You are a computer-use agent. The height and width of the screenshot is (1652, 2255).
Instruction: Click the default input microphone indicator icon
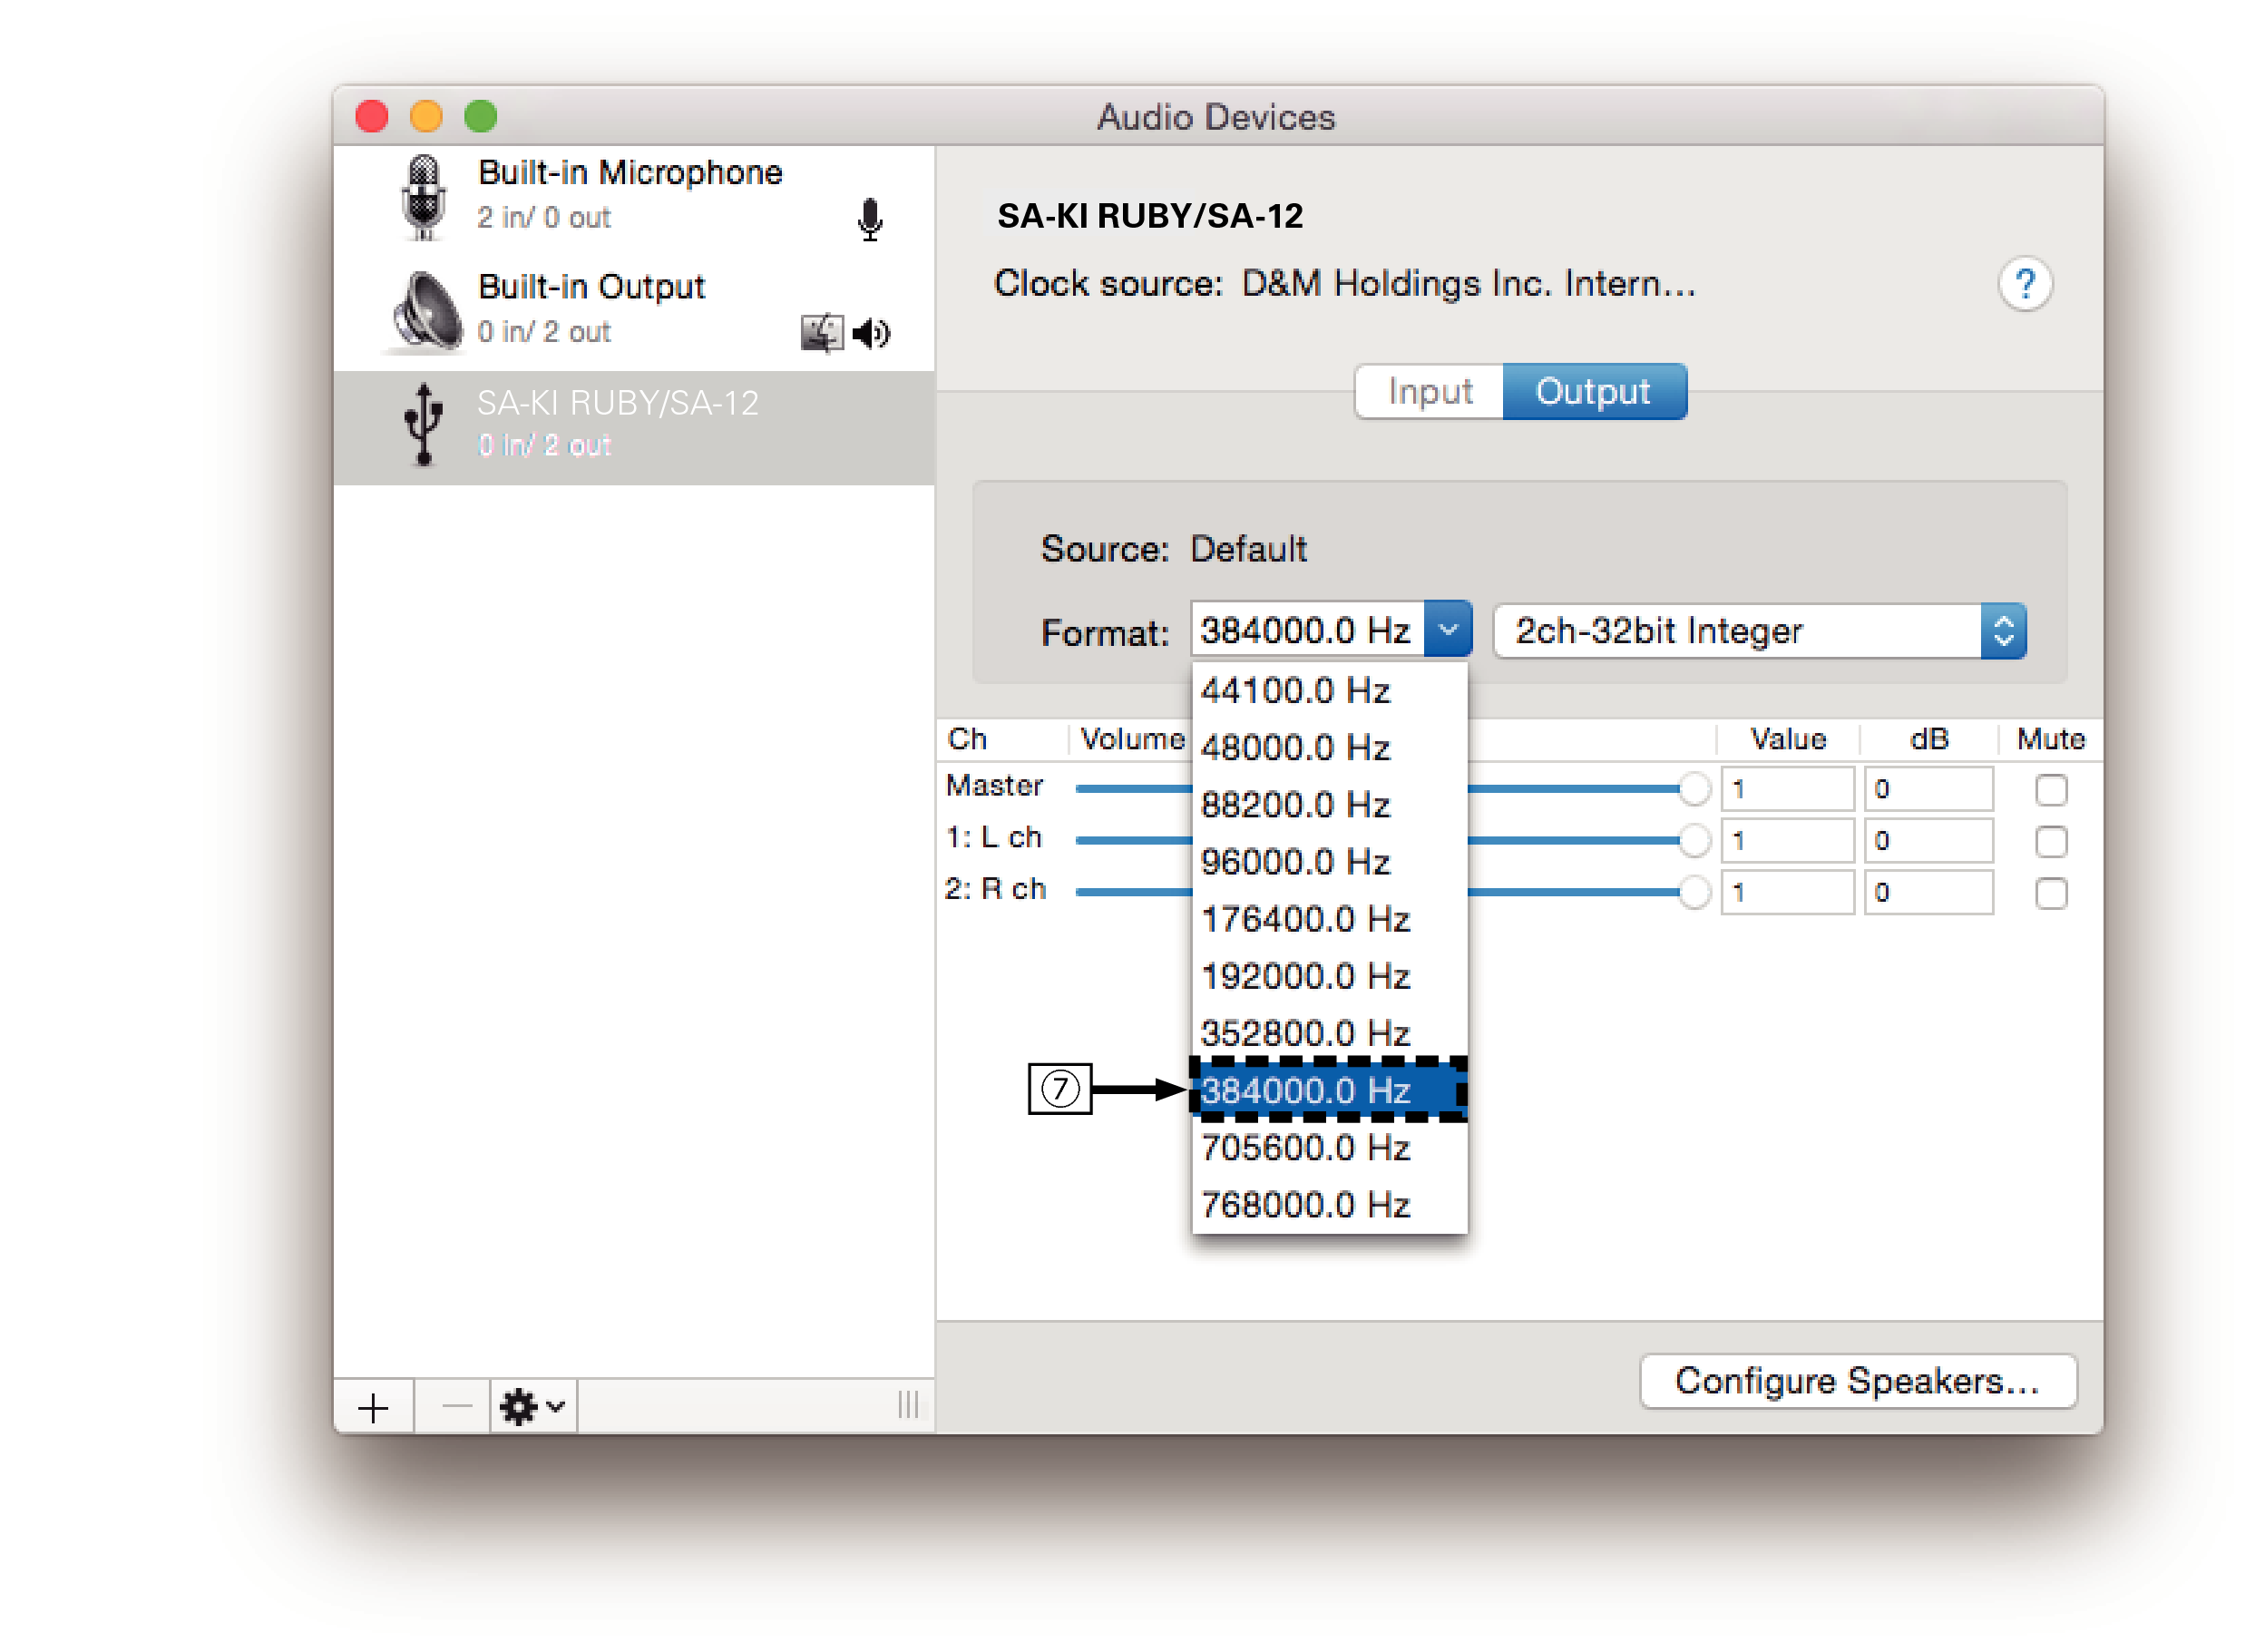click(x=870, y=219)
